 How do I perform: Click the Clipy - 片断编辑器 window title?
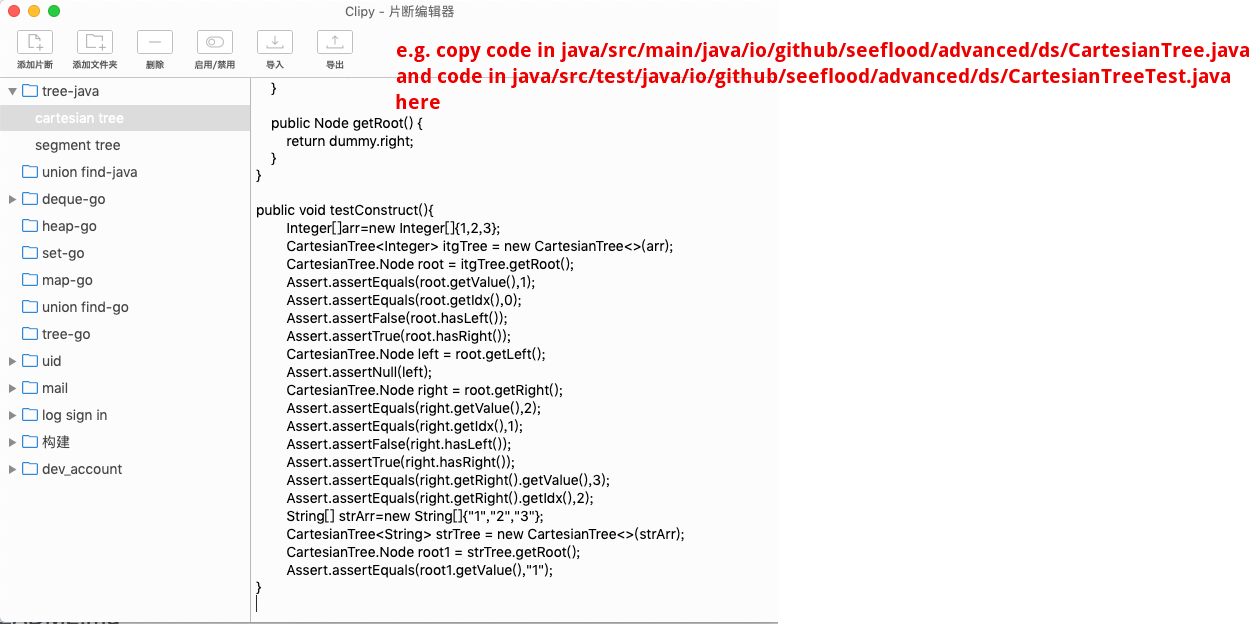(x=399, y=11)
